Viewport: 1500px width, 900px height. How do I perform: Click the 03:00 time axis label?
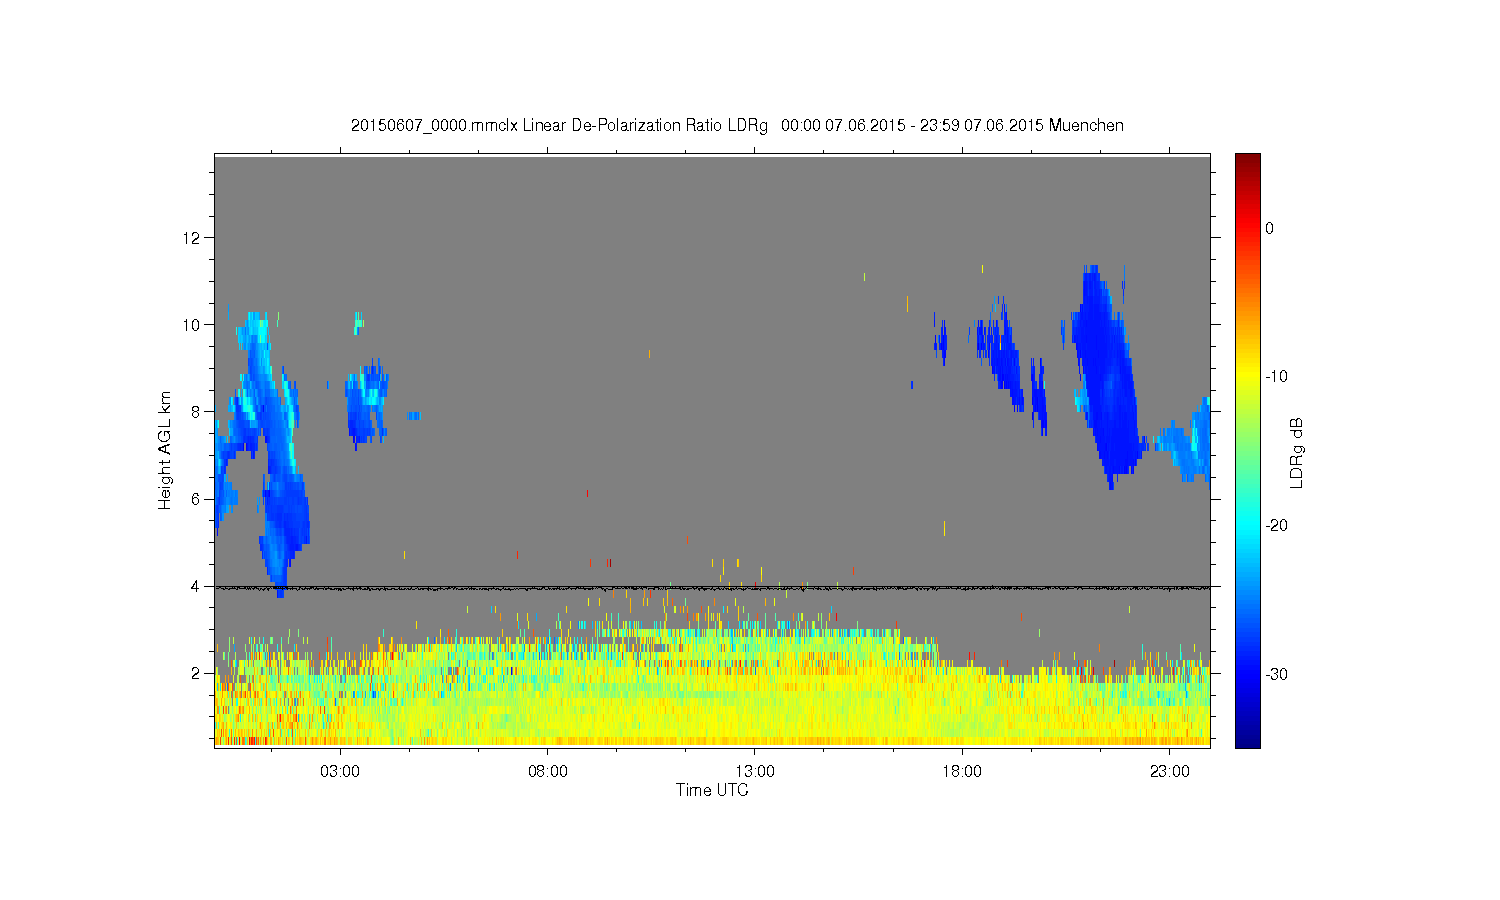(340, 772)
